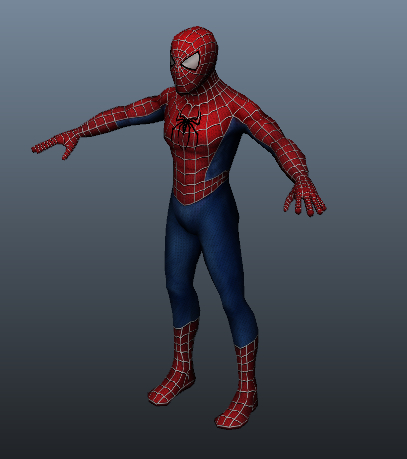
Task: Click the front foot's toe area
Action: 228,421
